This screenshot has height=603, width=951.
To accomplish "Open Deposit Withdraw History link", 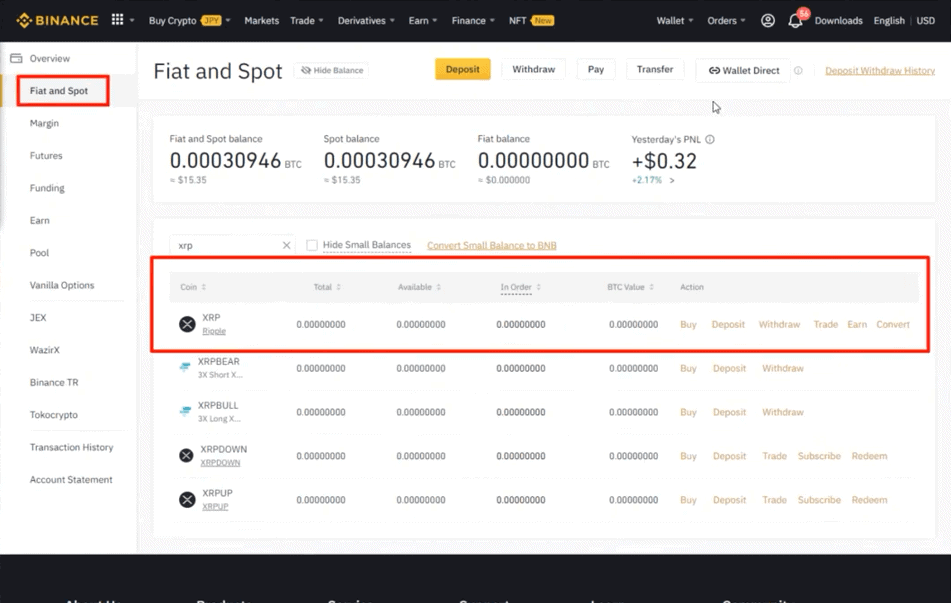I will coord(879,70).
